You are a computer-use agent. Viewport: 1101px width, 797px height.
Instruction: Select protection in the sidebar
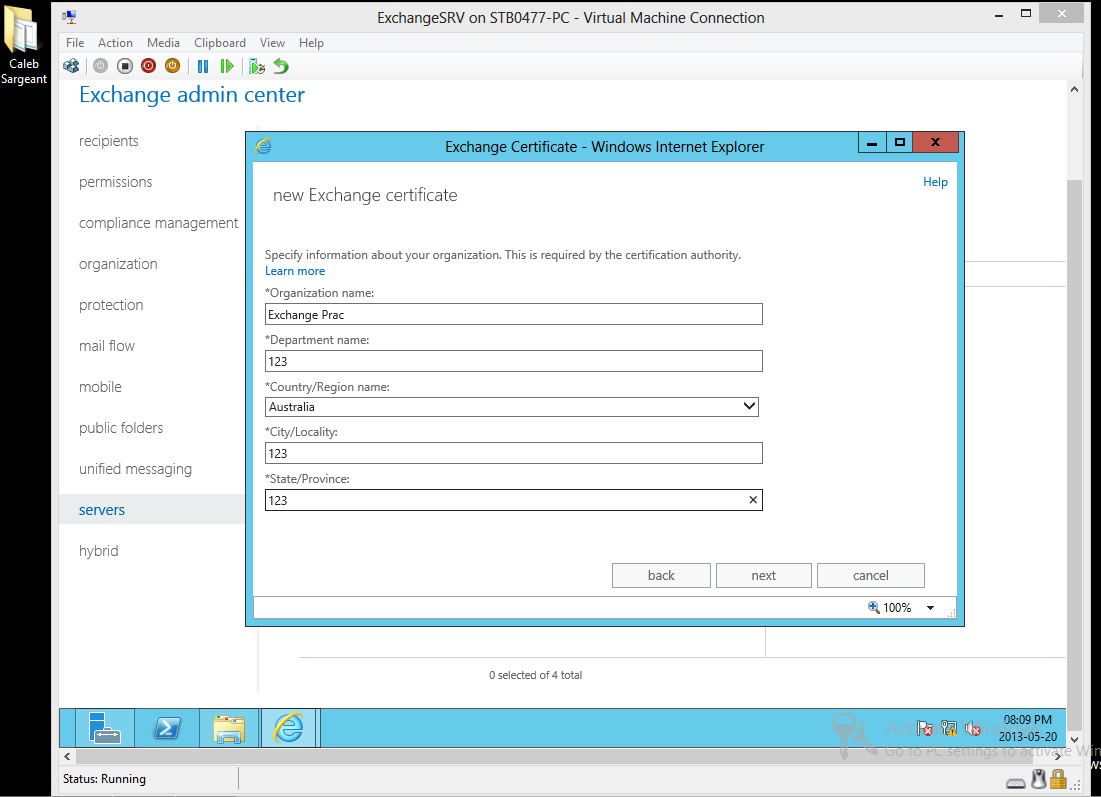tap(111, 305)
